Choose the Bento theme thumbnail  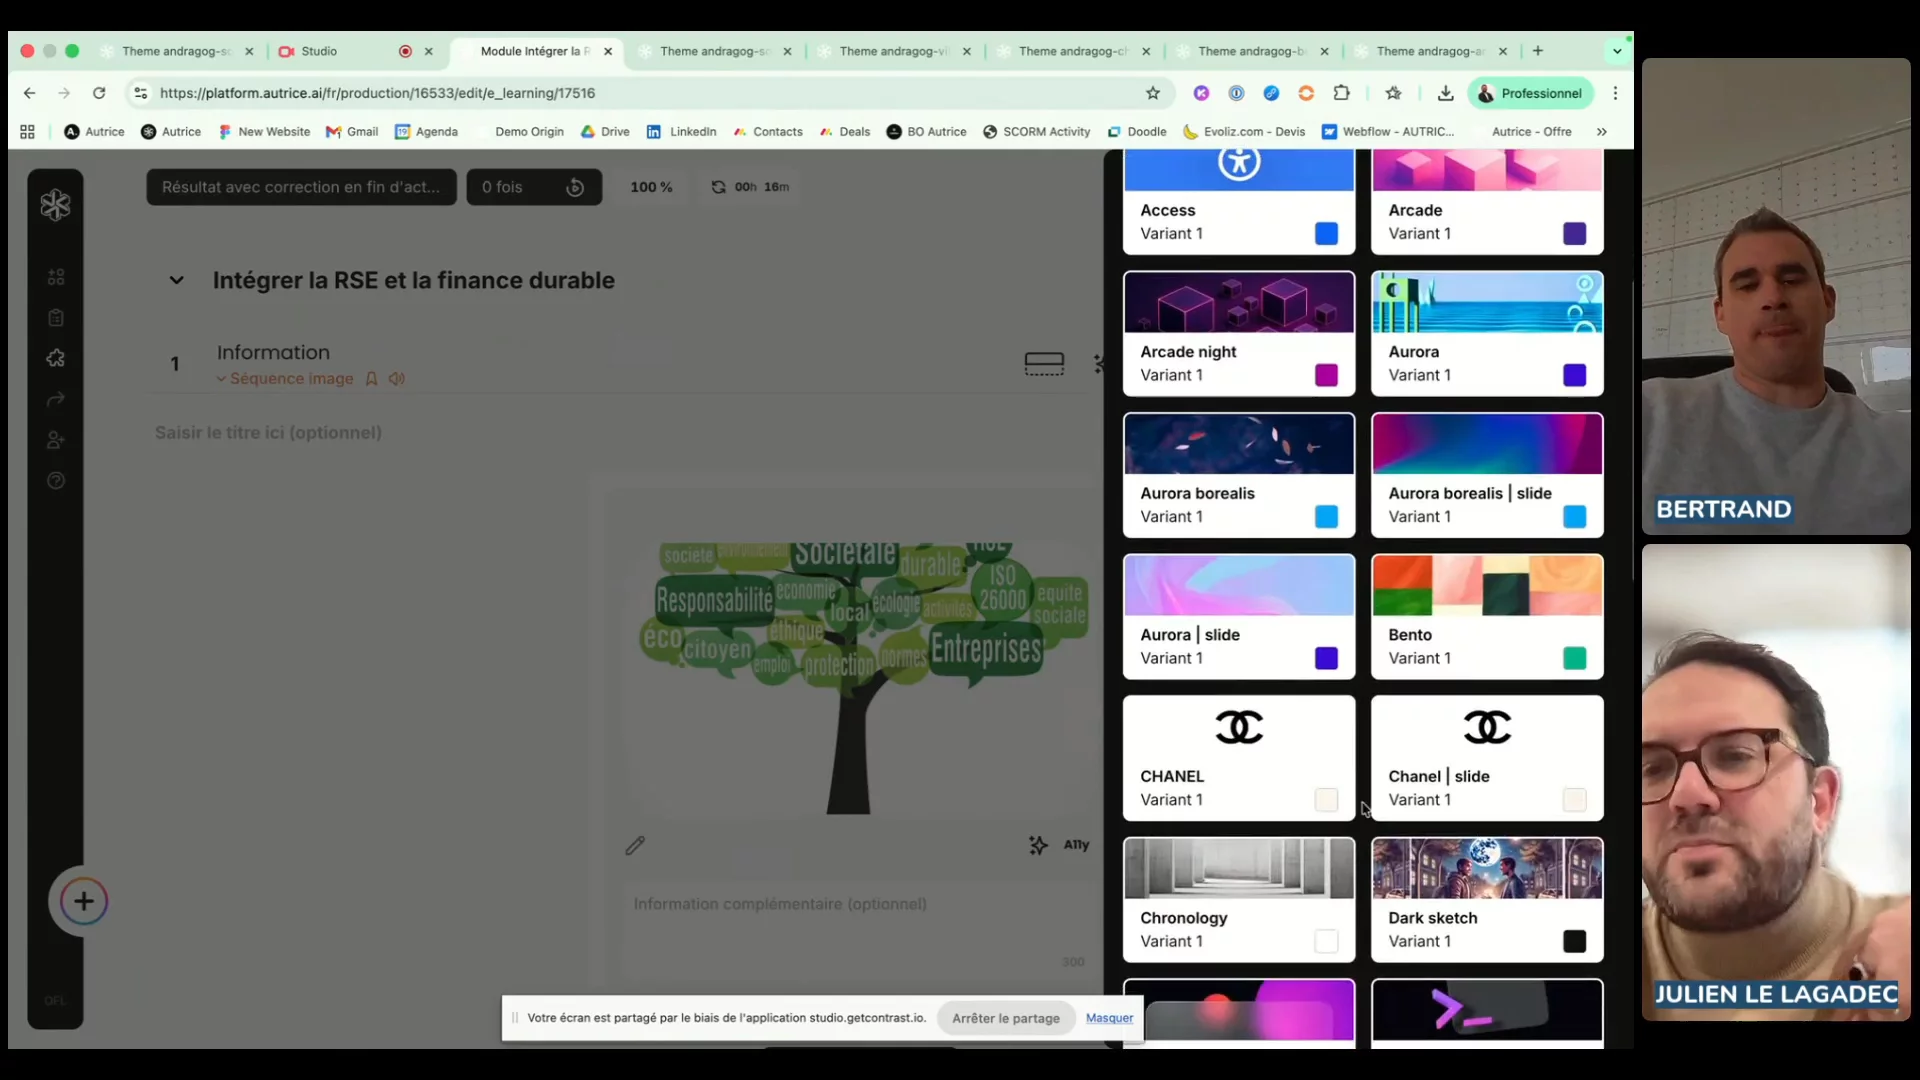[1486, 586]
